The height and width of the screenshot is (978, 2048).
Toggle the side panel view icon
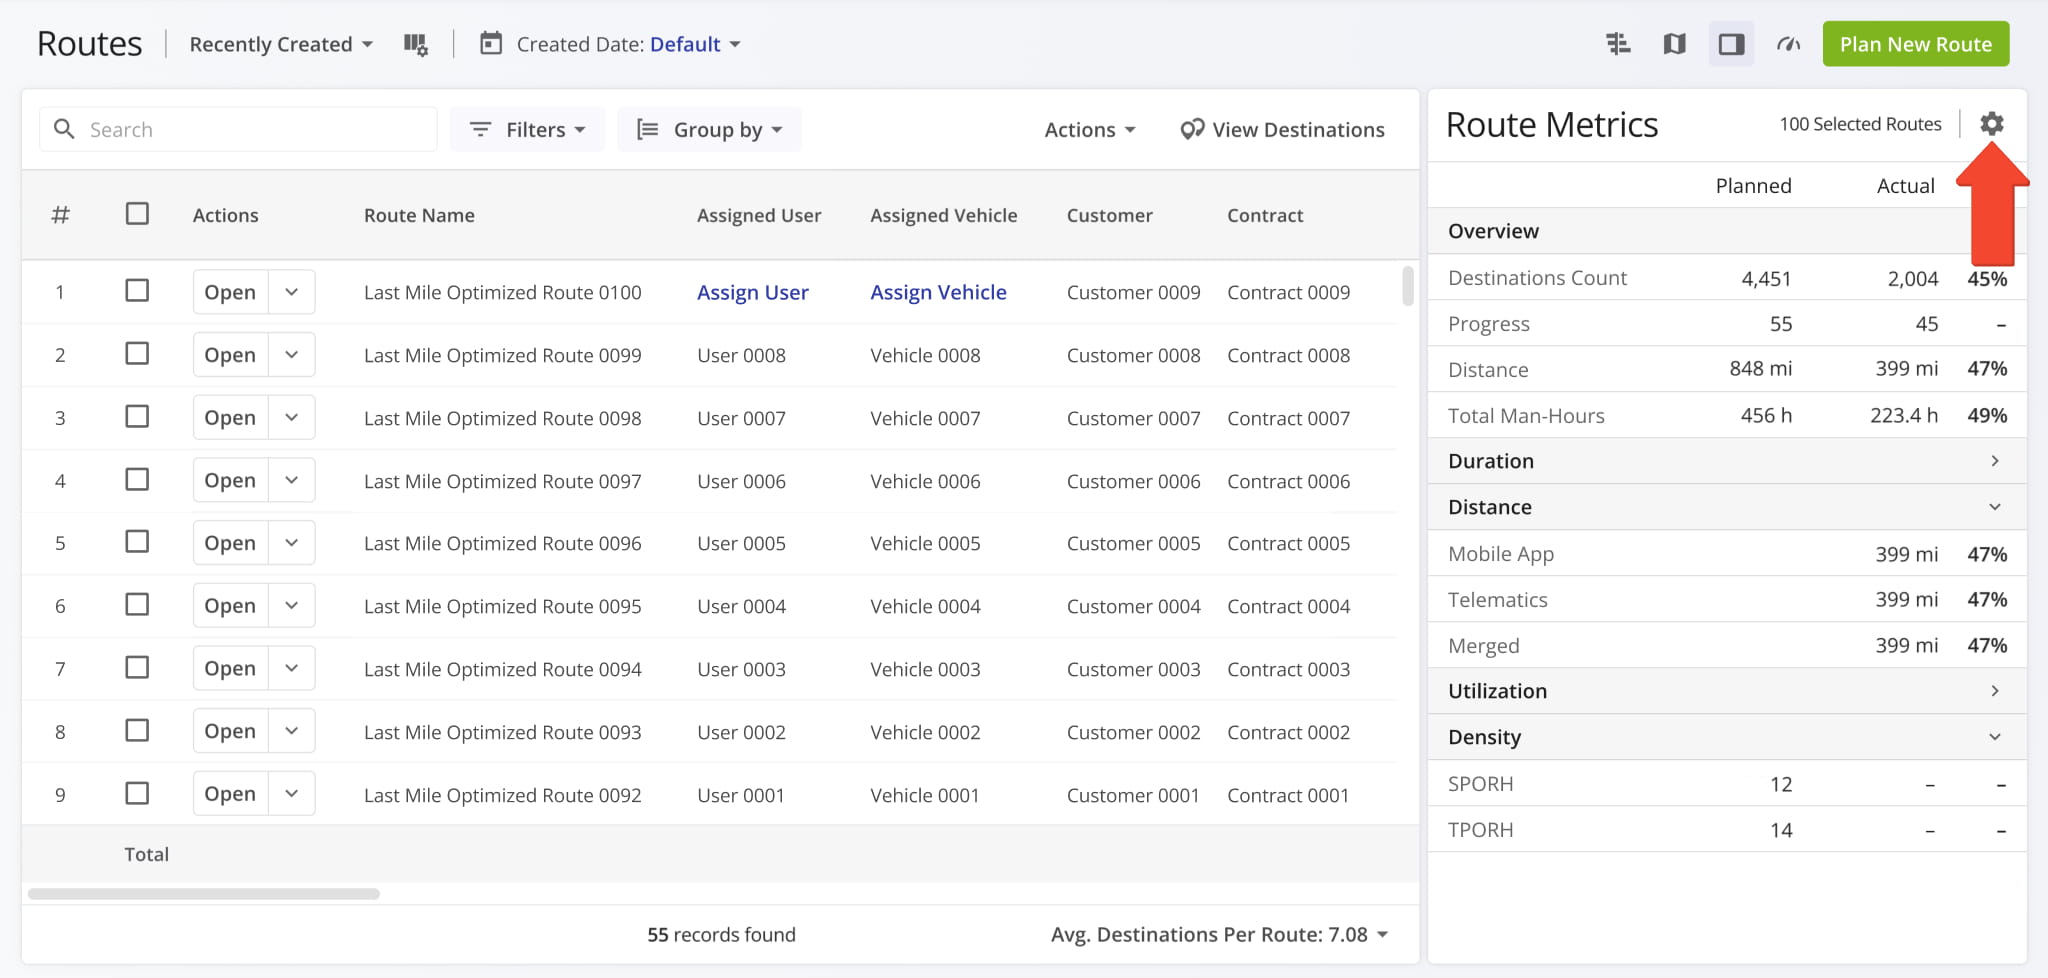1731,44
